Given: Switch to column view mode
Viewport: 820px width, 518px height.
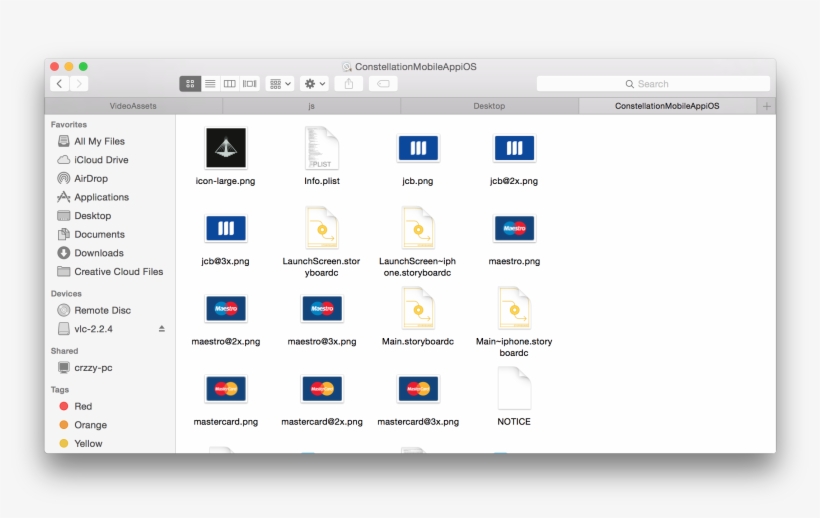Looking at the screenshot, I should [230, 84].
